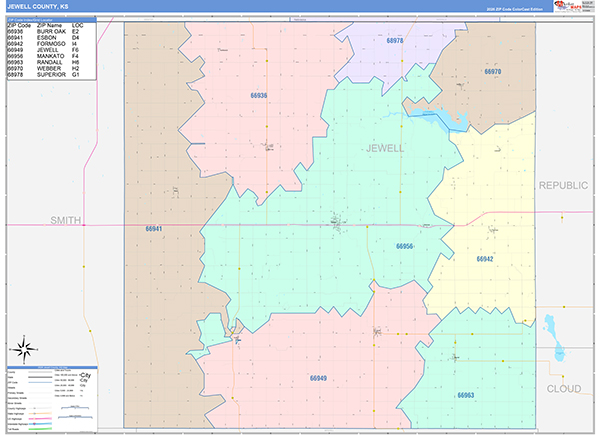Click the compass rose icon
The image size is (600, 435).
pos(24,349)
